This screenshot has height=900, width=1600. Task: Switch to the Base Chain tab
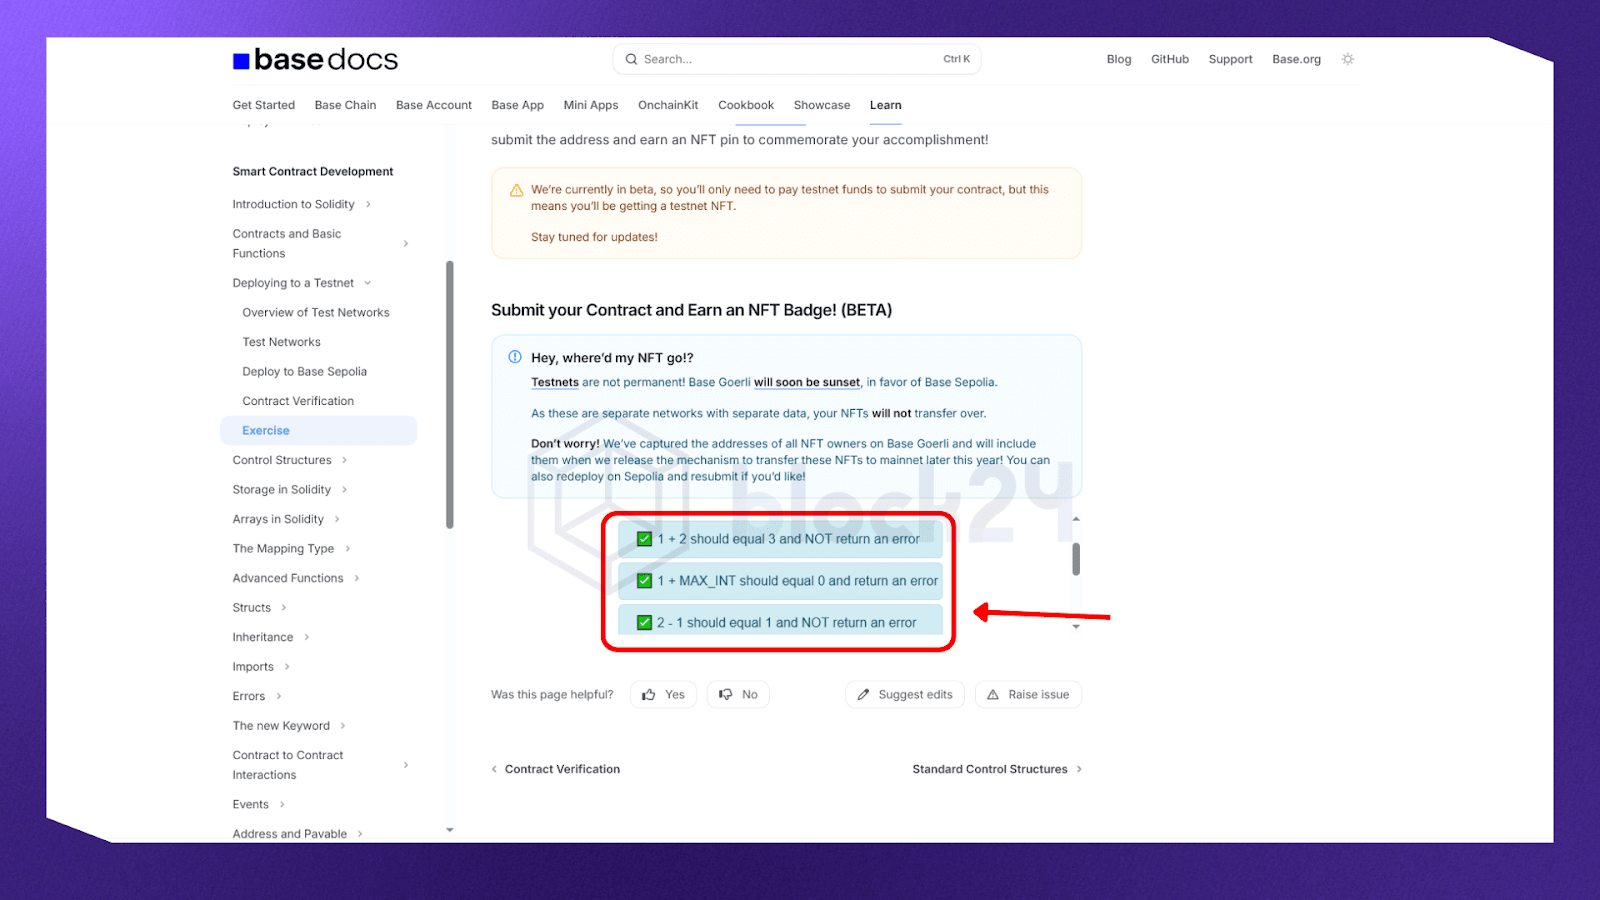point(345,105)
